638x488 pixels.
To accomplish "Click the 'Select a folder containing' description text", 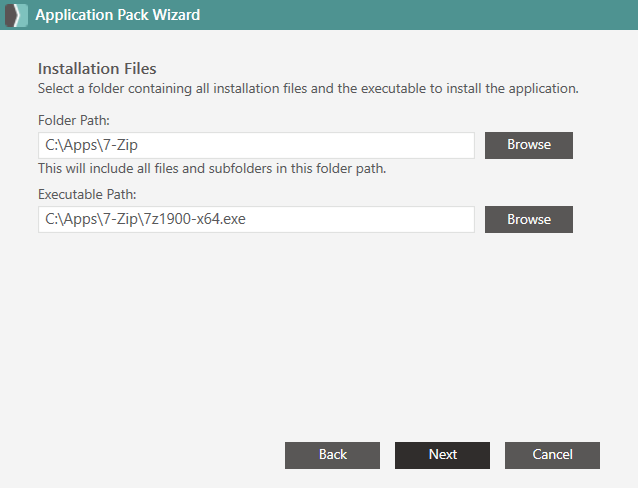I will pos(308,88).
